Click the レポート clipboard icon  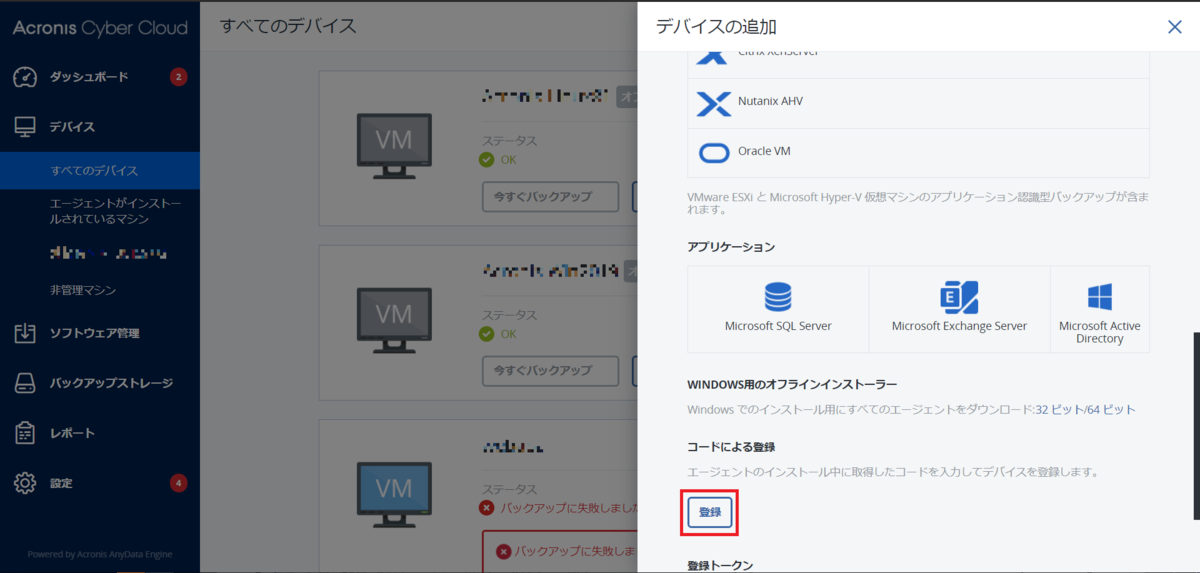[x=25, y=434]
